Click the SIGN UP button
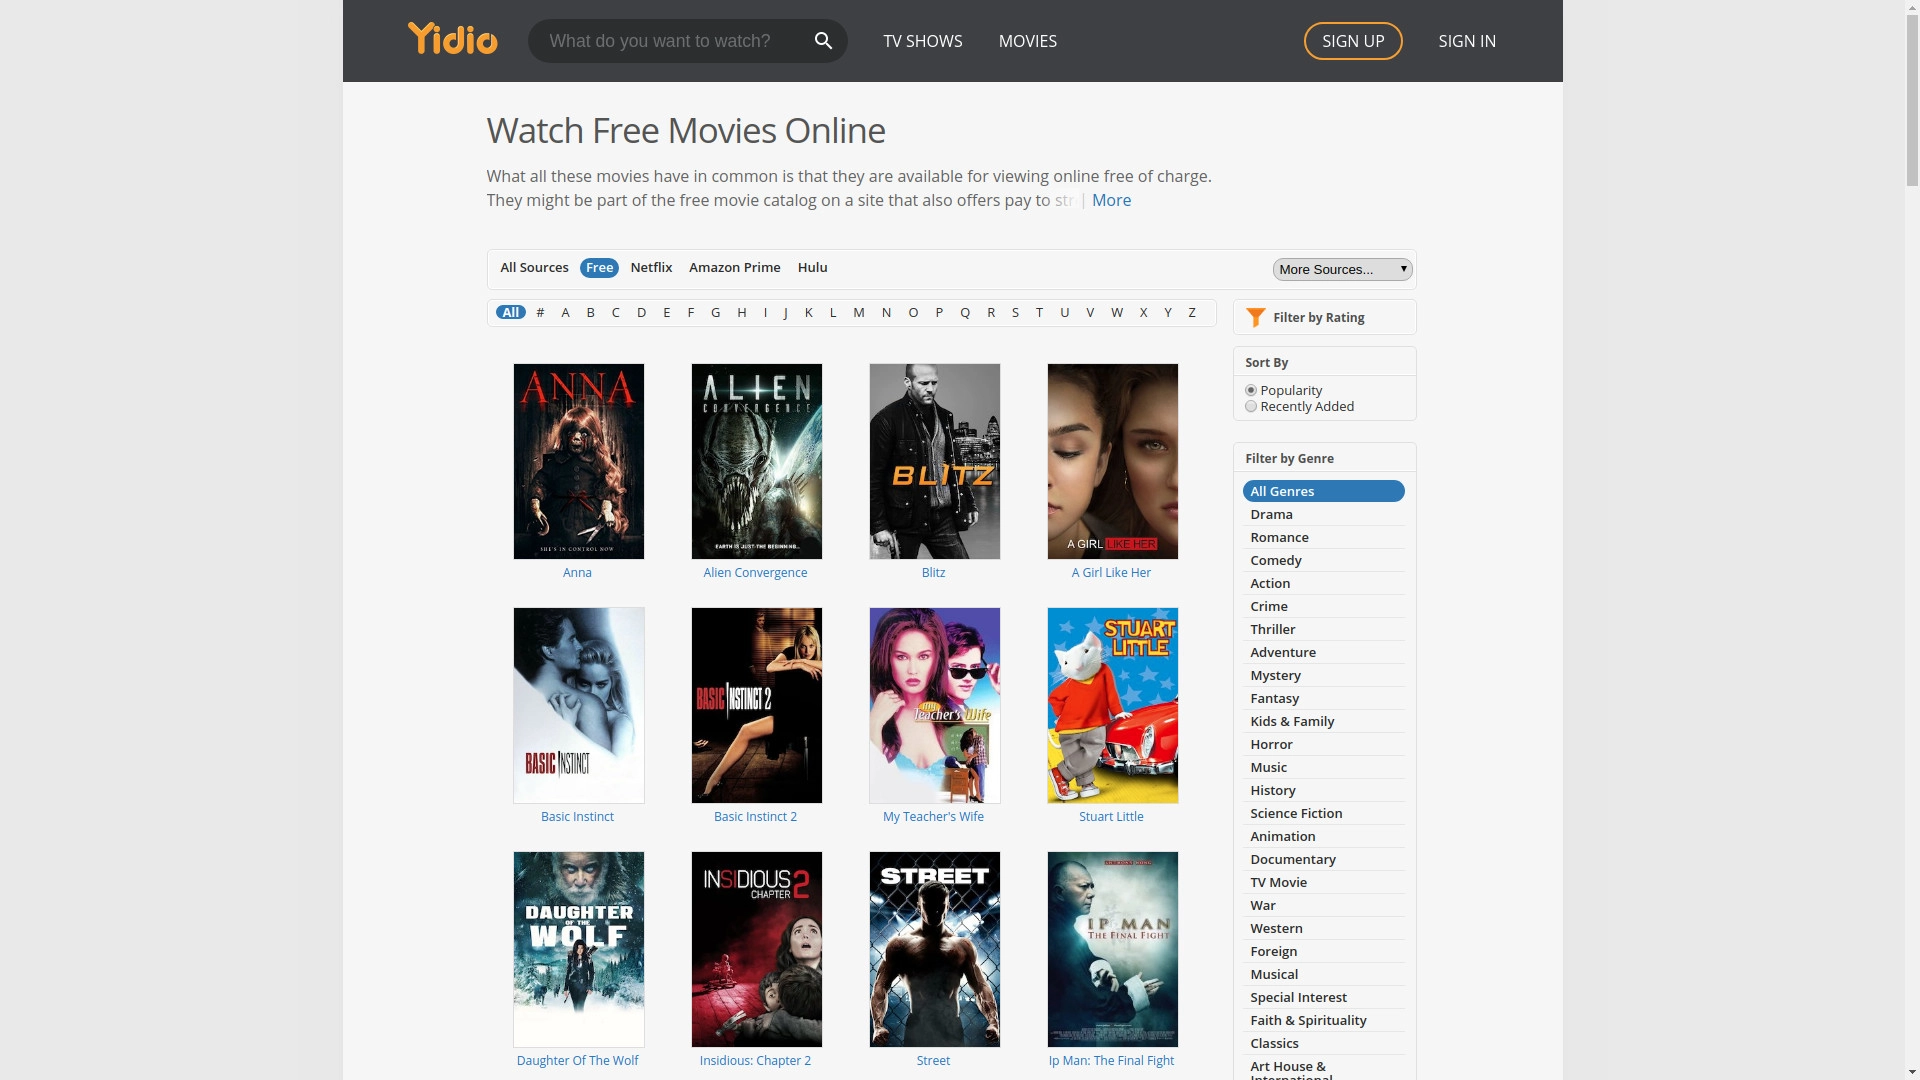 coord(1352,41)
